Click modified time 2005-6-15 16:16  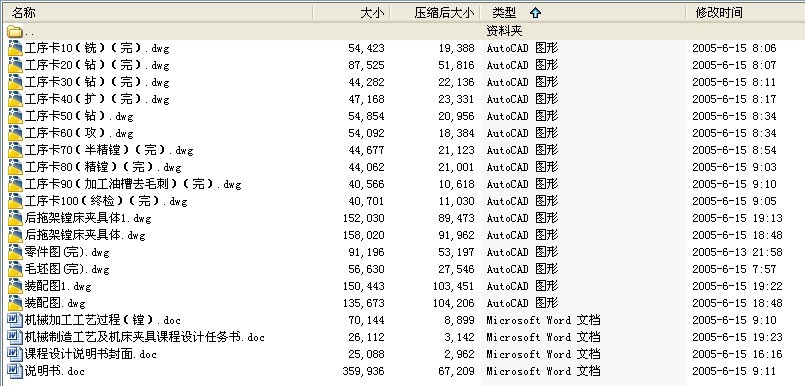(x=737, y=354)
